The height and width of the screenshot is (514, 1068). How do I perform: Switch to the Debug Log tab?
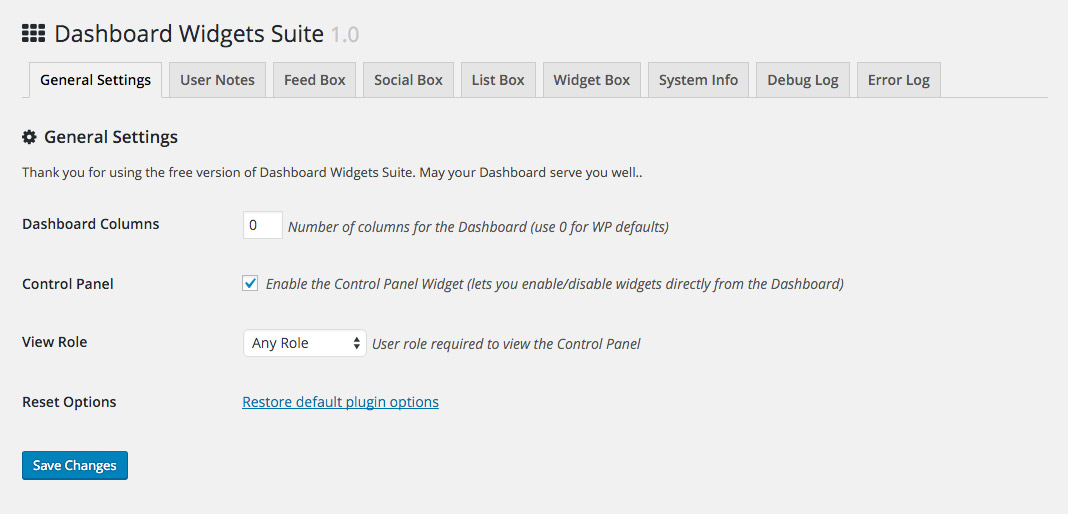click(x=802, y=80)
